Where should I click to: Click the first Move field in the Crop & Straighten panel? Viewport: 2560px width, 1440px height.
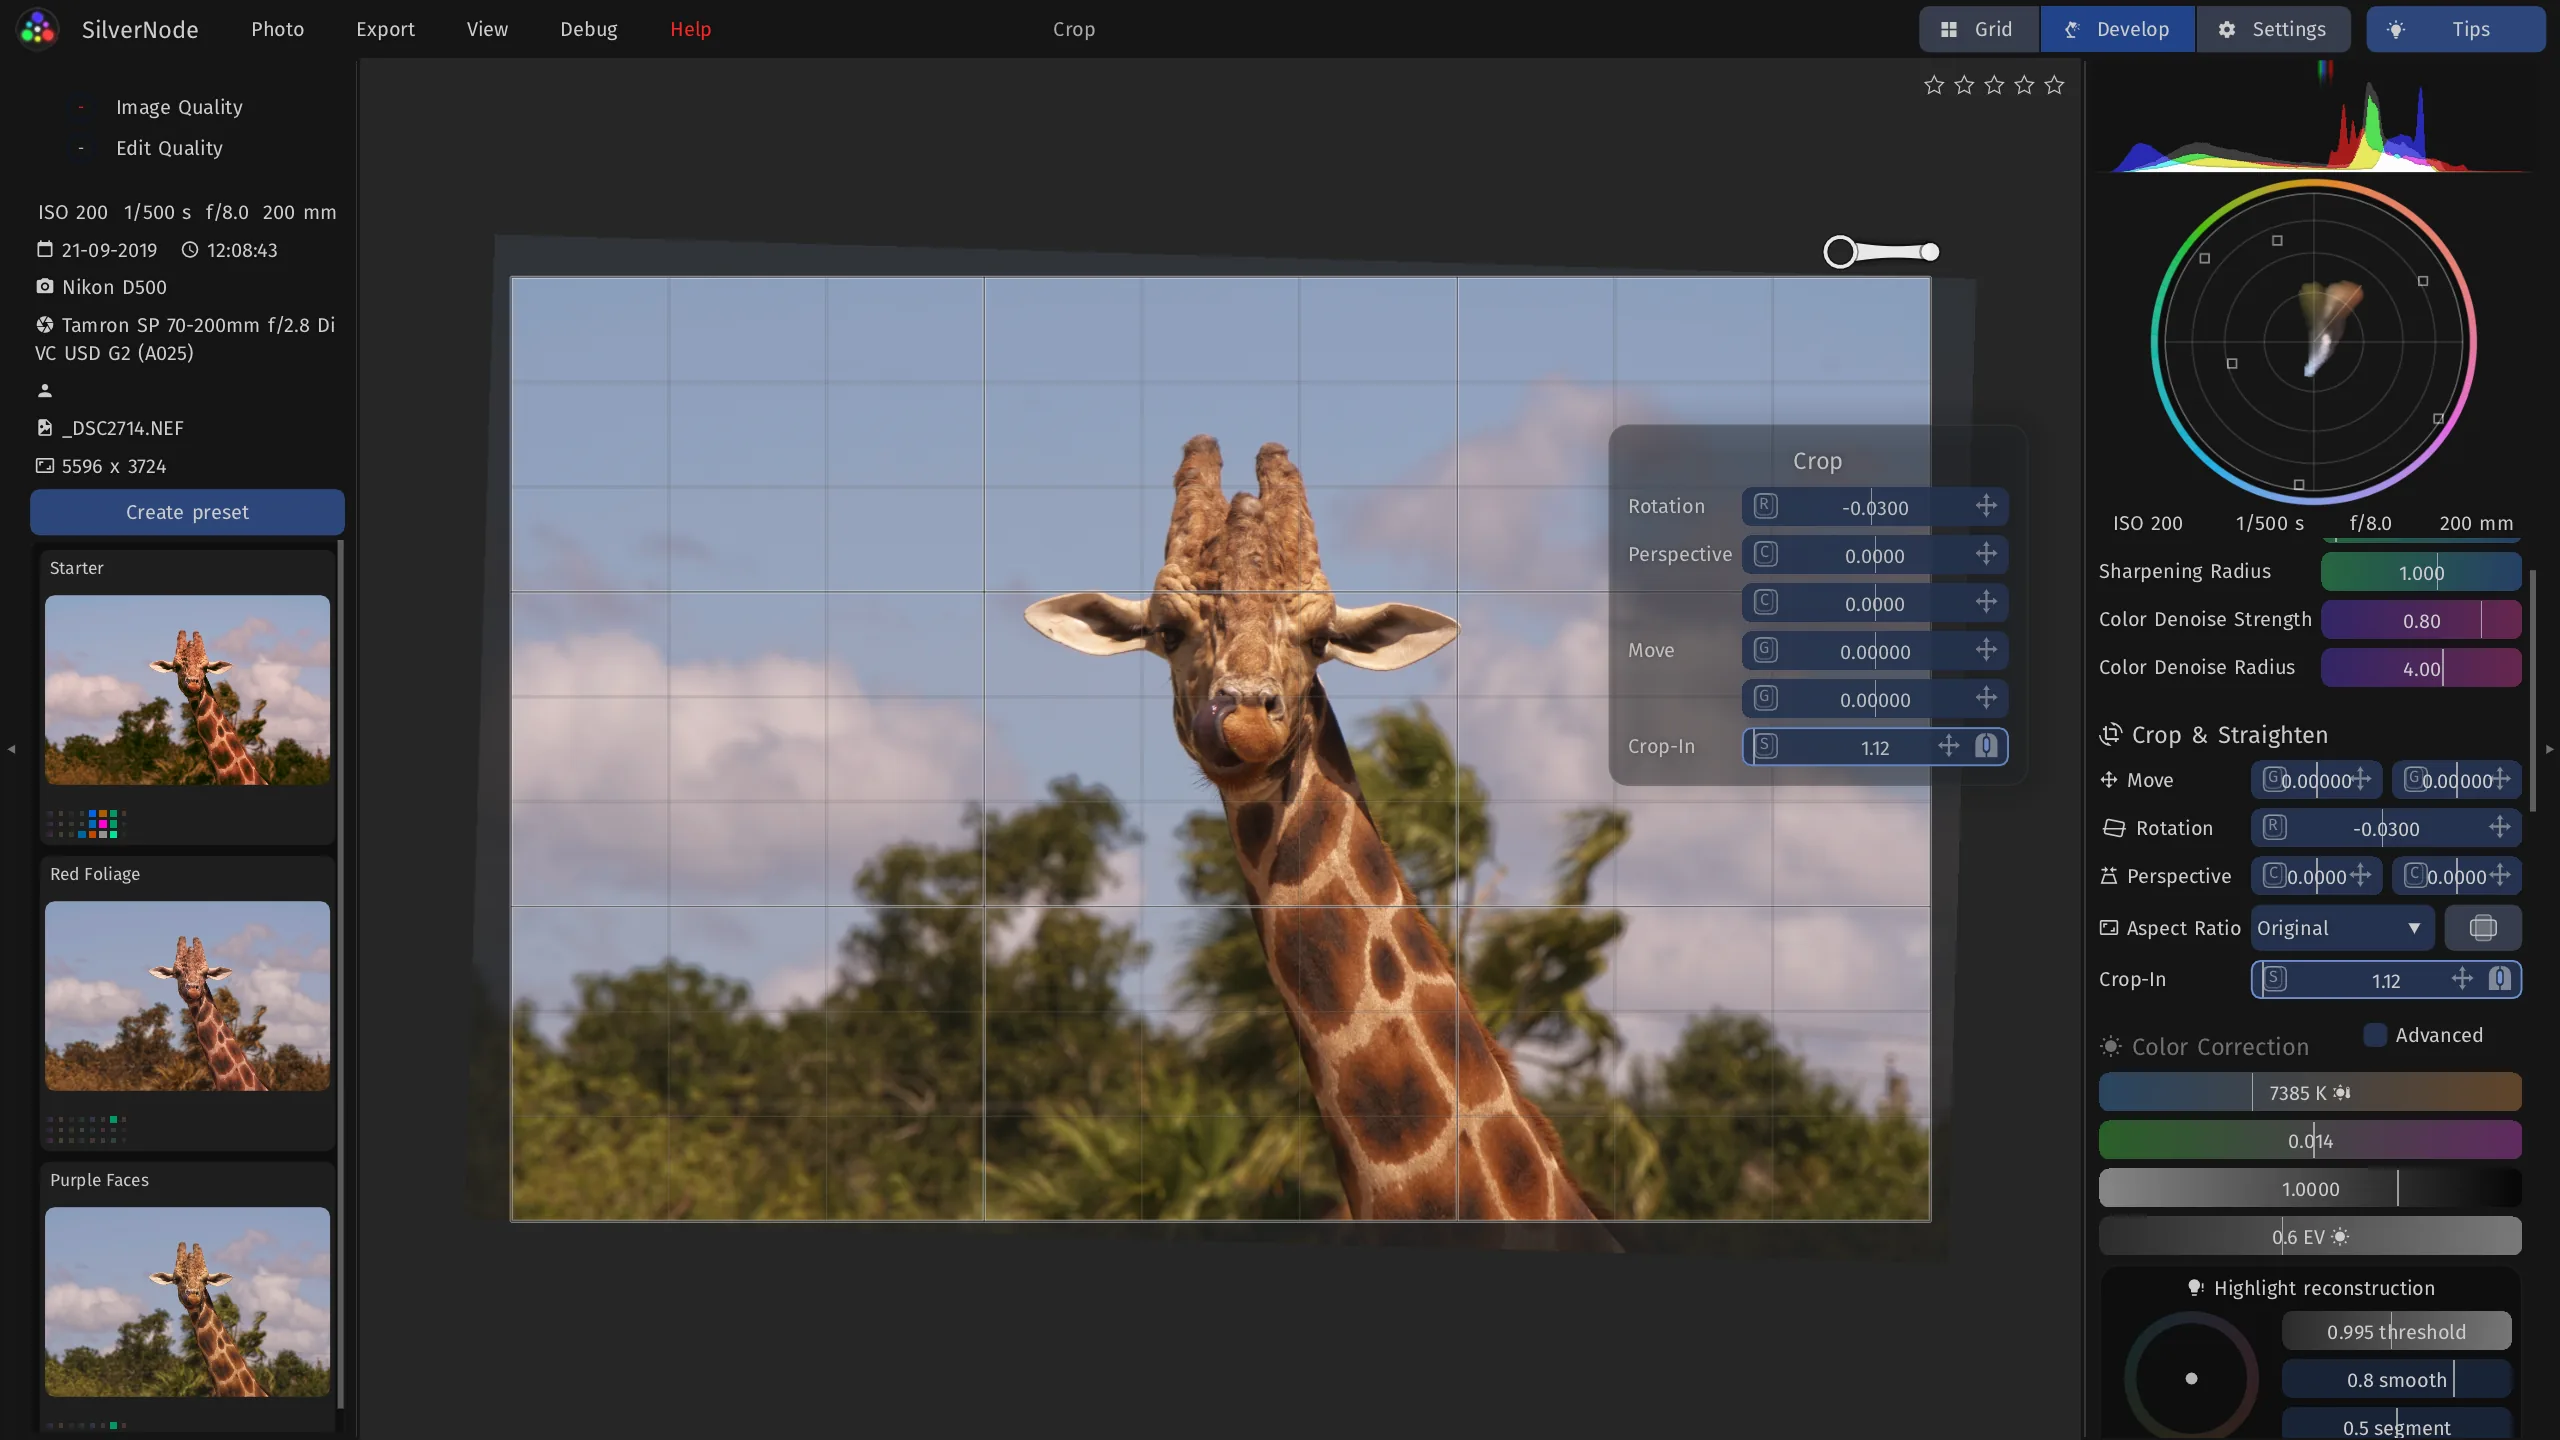(x=2316, y=780)
